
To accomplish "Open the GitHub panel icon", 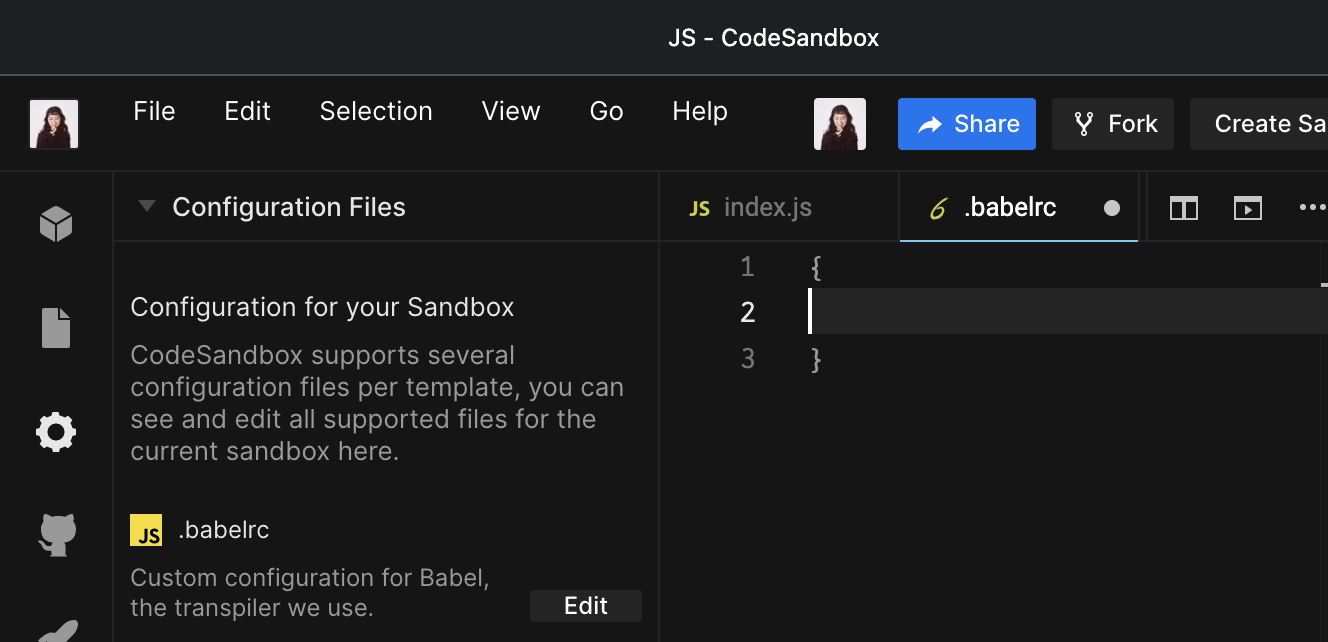I will pyautogui.click(x=56, y=535).
